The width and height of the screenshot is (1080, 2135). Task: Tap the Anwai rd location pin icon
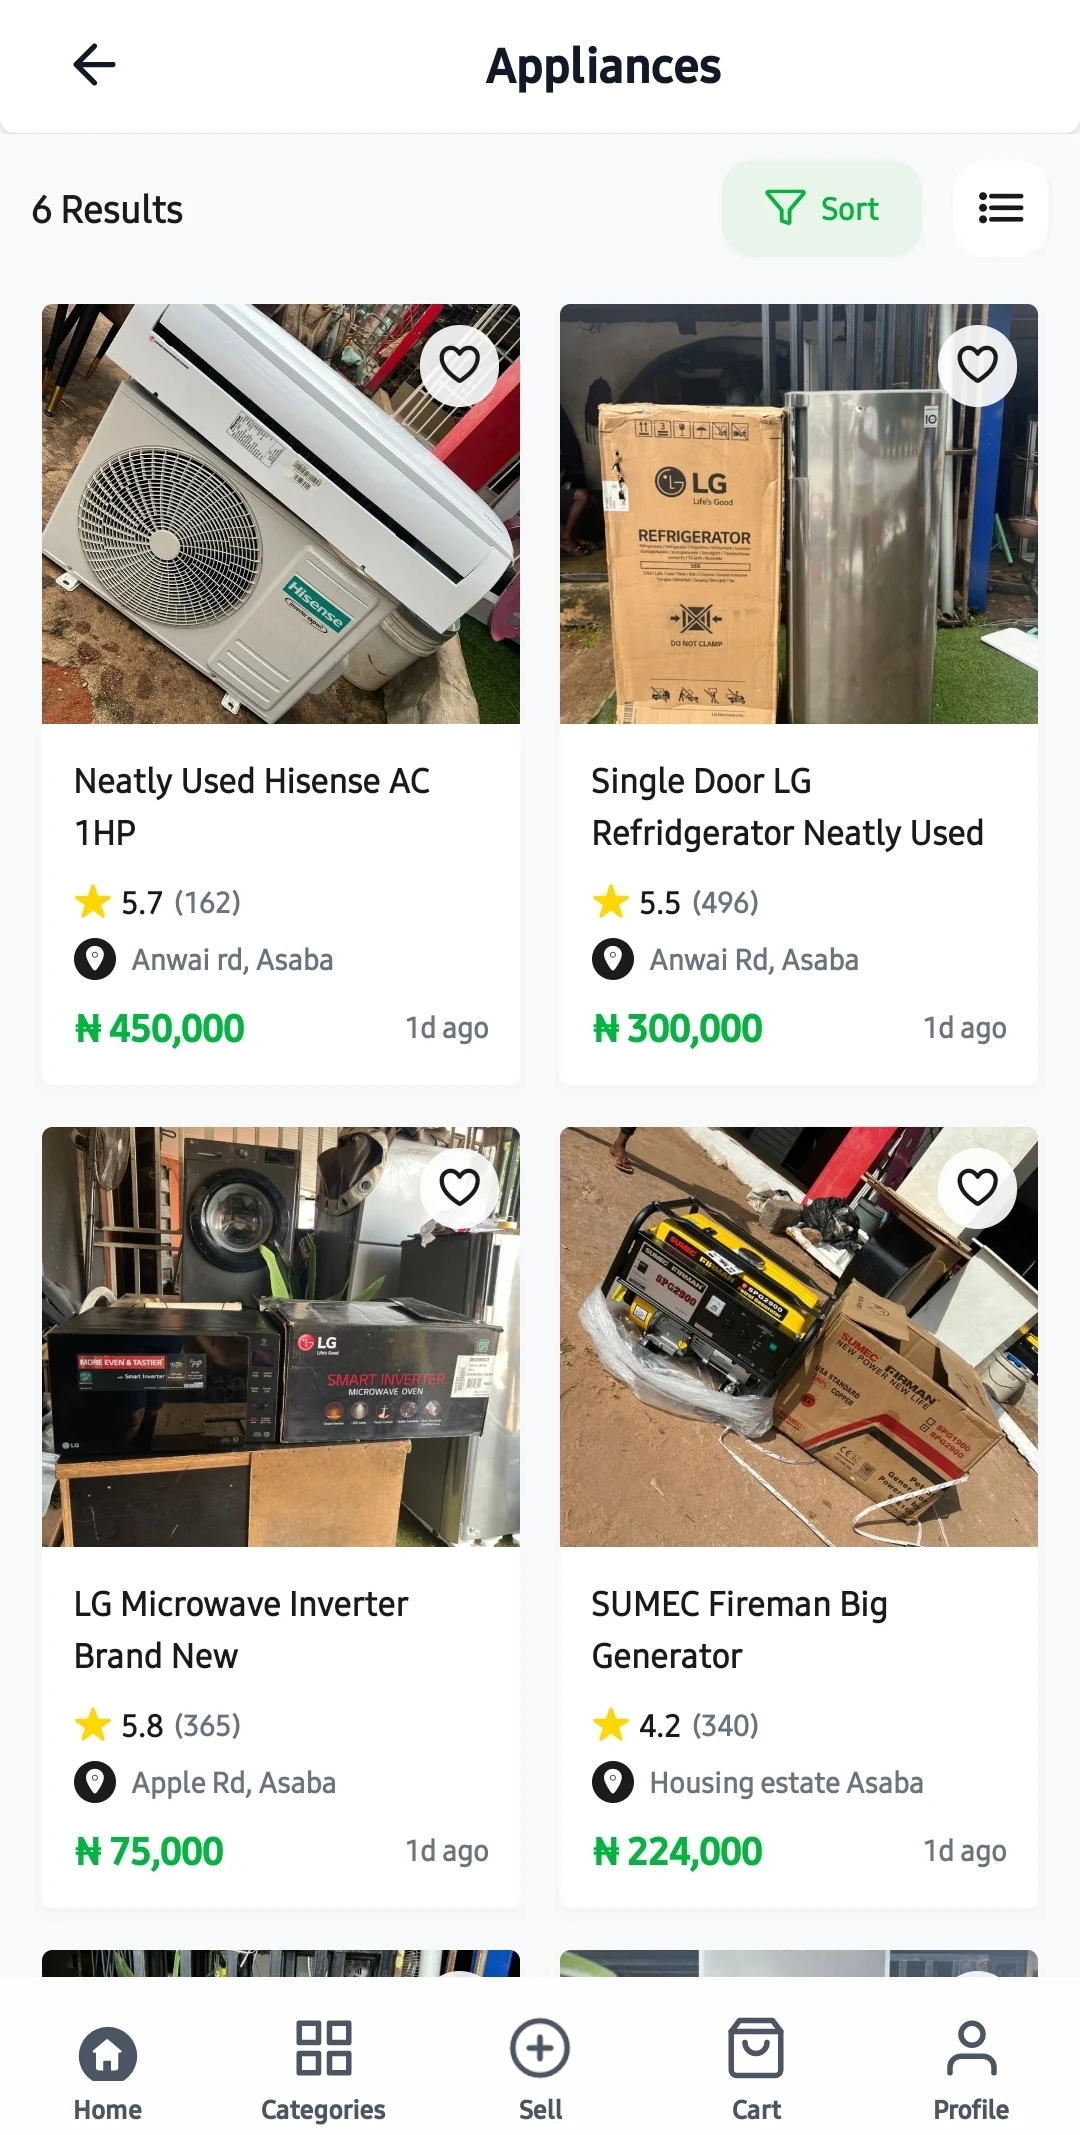pos(95,960)
